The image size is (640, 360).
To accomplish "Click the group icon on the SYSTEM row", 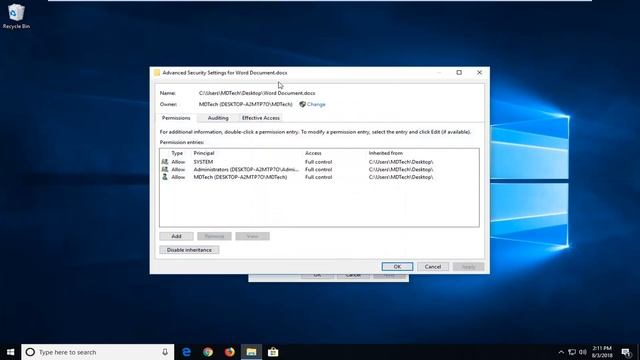I will click(165, 162).
